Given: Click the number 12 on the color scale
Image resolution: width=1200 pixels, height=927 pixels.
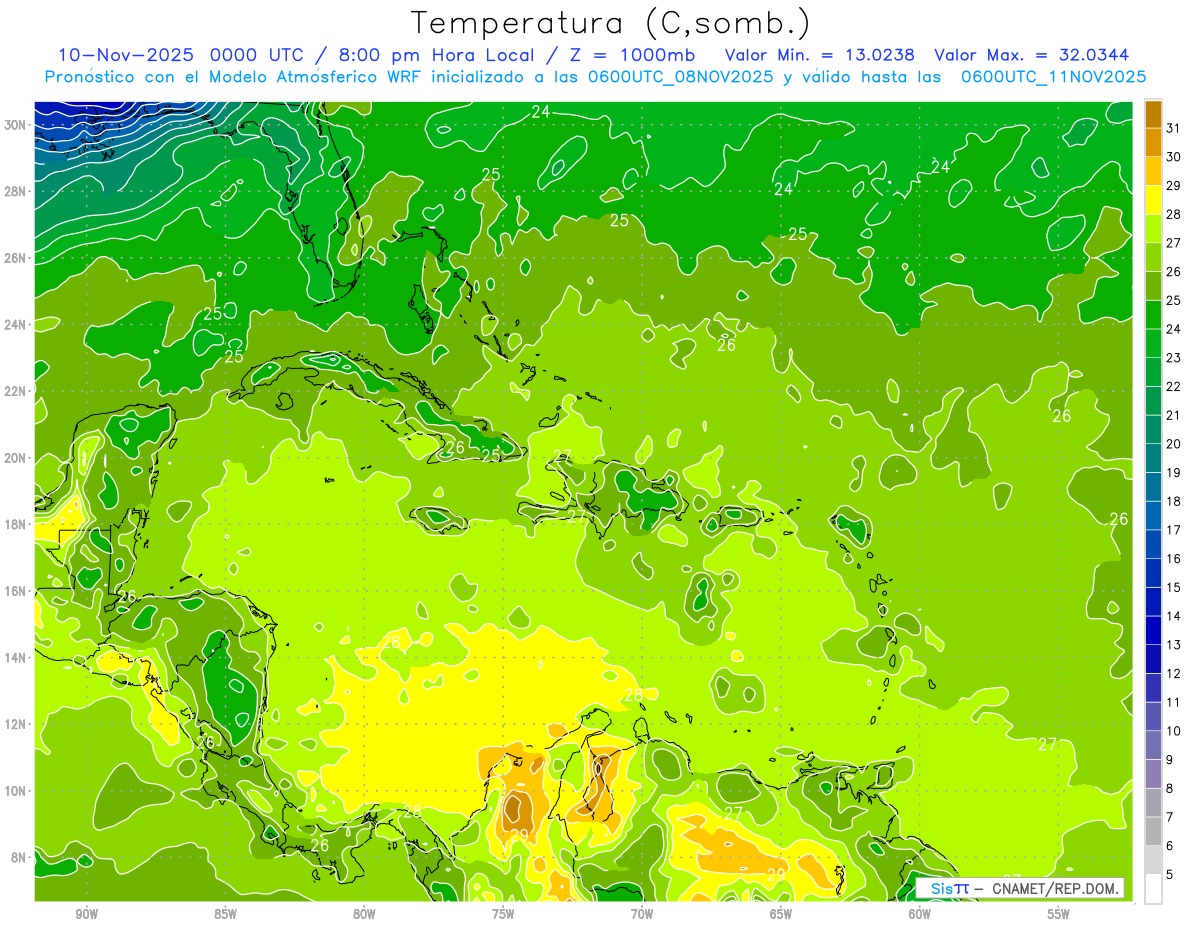Looking at the screenshot, I should point(1173,674).
